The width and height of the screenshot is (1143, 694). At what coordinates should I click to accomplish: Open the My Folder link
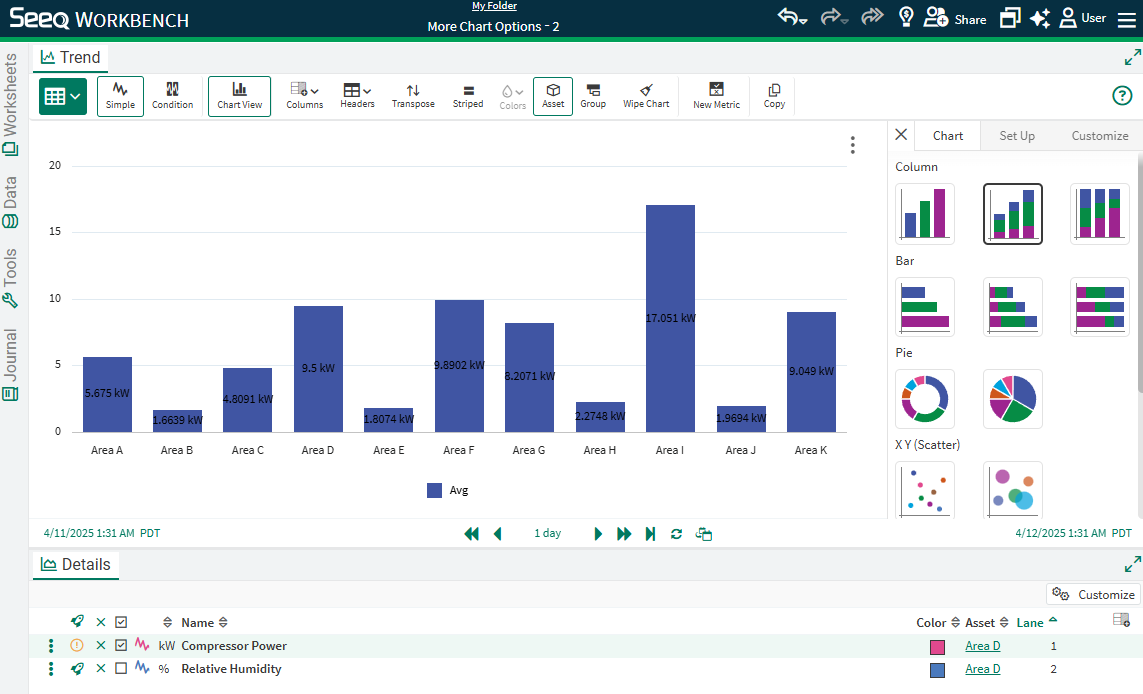[x=494, y=6]
